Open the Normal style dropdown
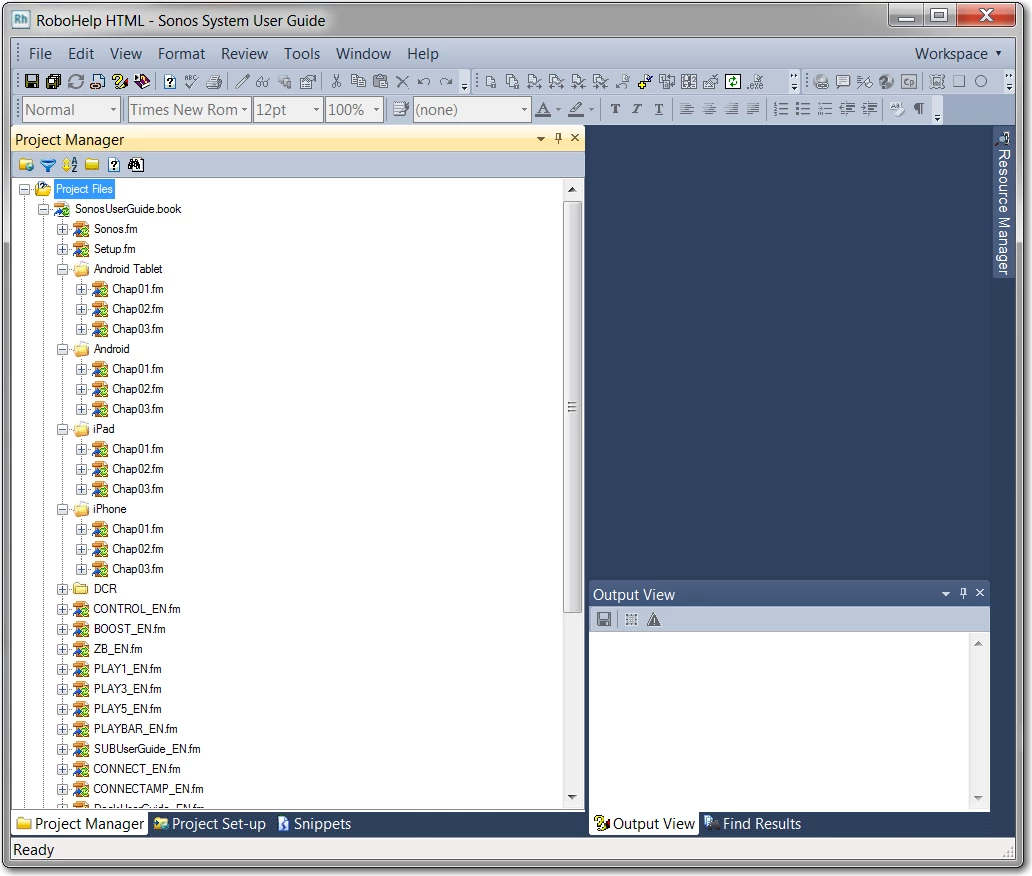Screen dimensions: 1032x876 pyautogui.click(x=113, y=110)
